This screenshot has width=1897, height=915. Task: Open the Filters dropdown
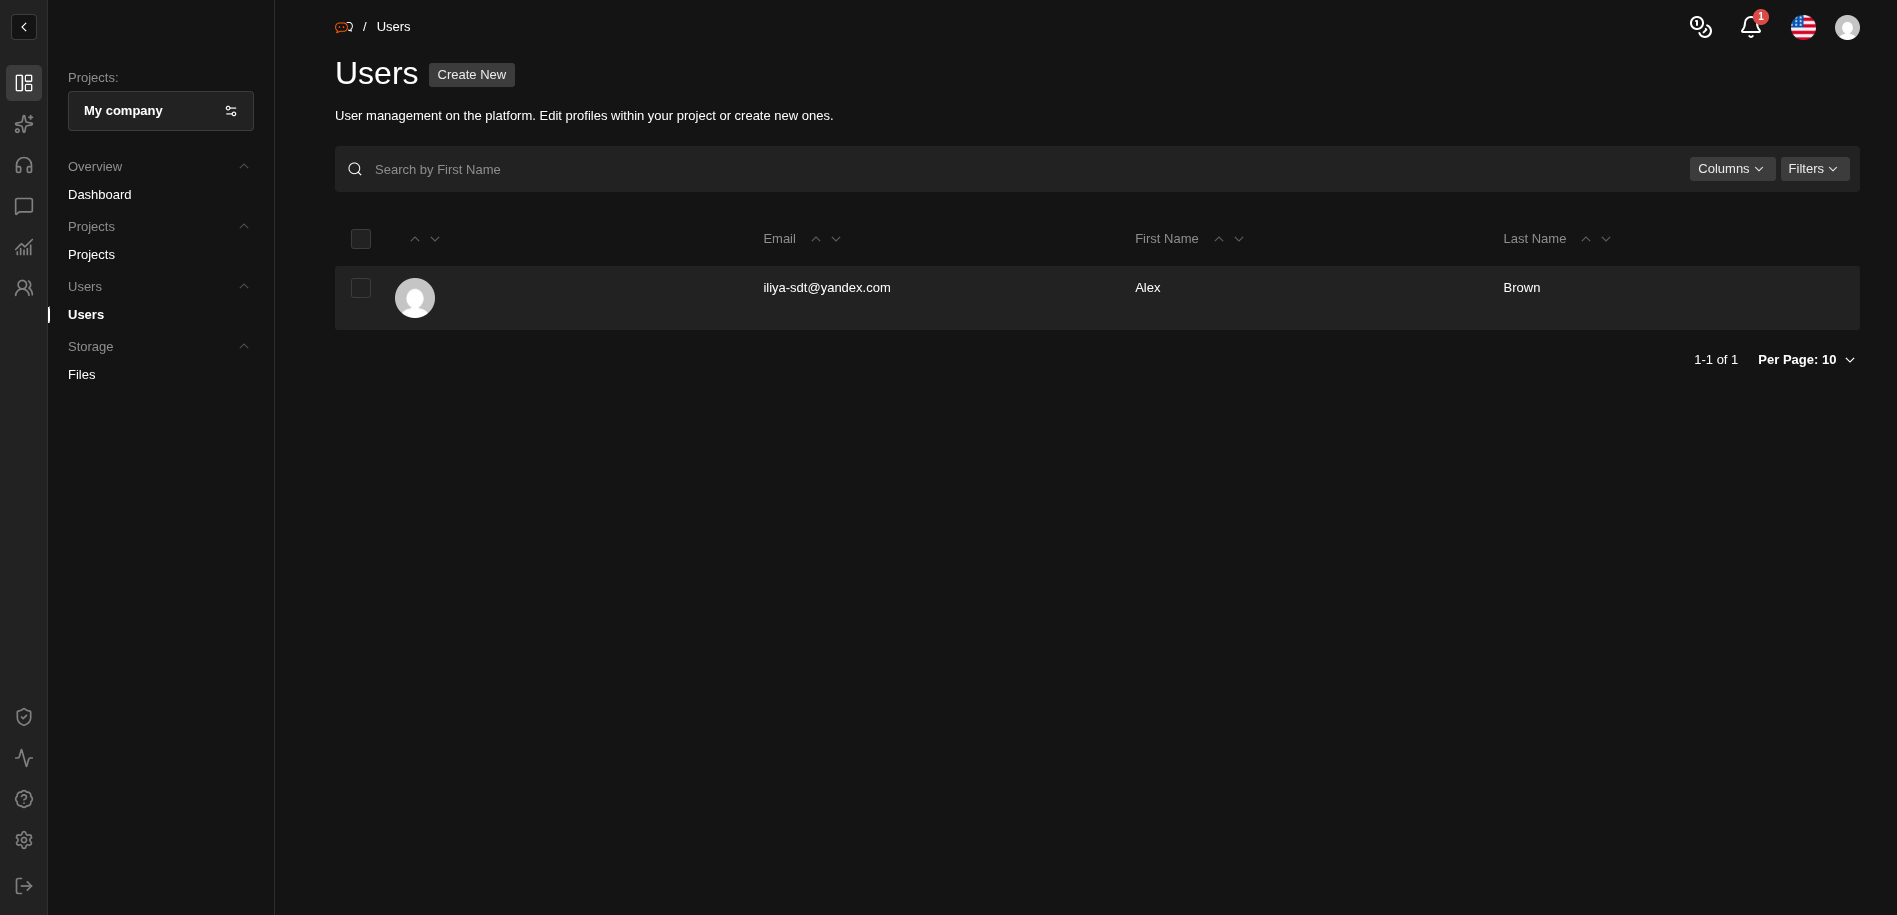(x=1815, y=169)
